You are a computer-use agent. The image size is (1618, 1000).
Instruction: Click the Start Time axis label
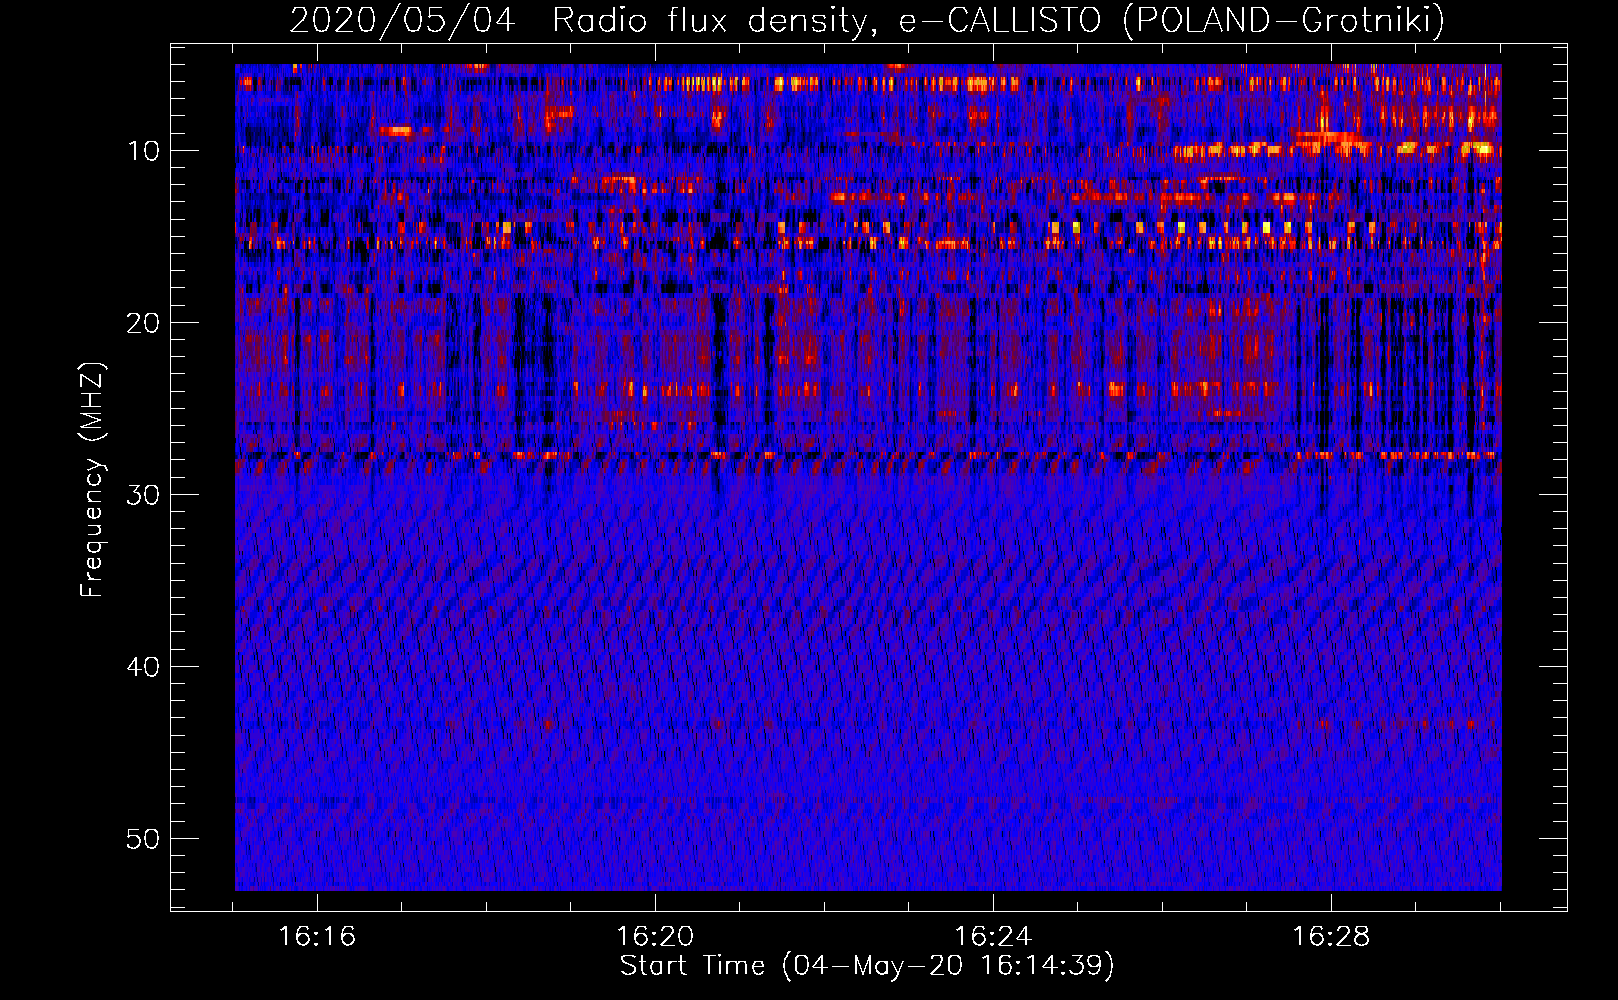(867, 966)
